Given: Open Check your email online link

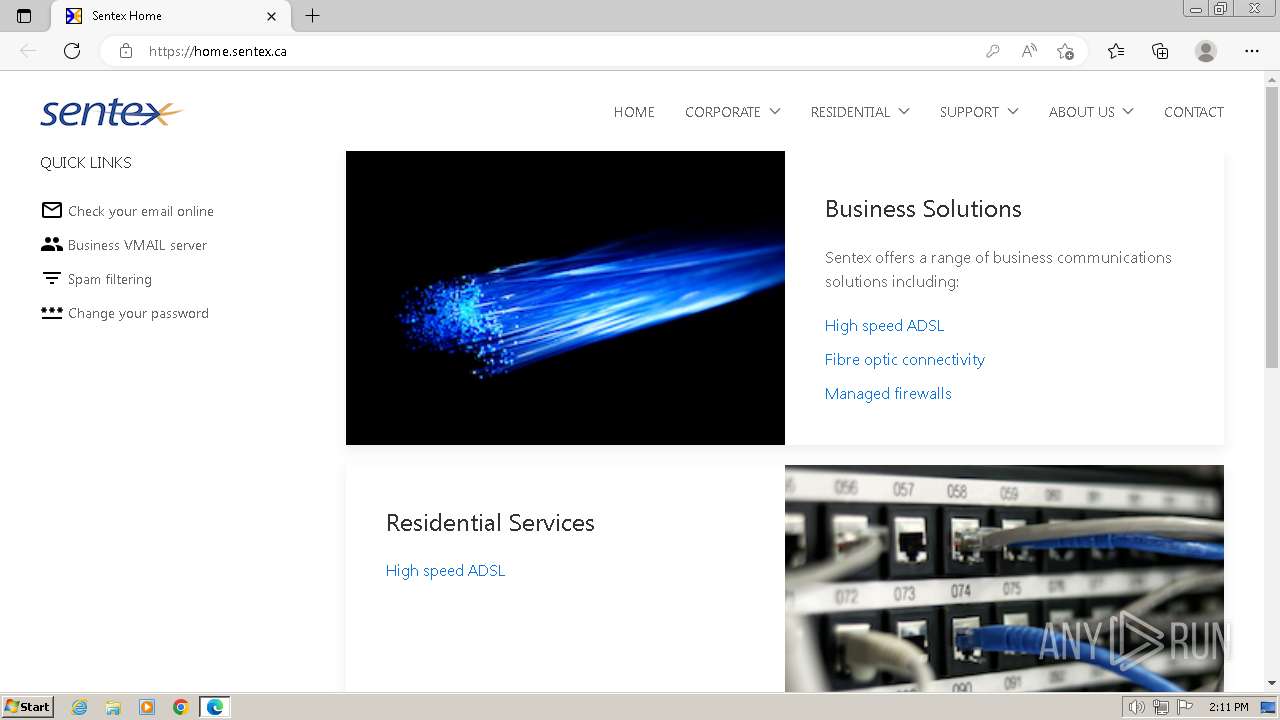Looking at the screenshot, I should point(141,211).
